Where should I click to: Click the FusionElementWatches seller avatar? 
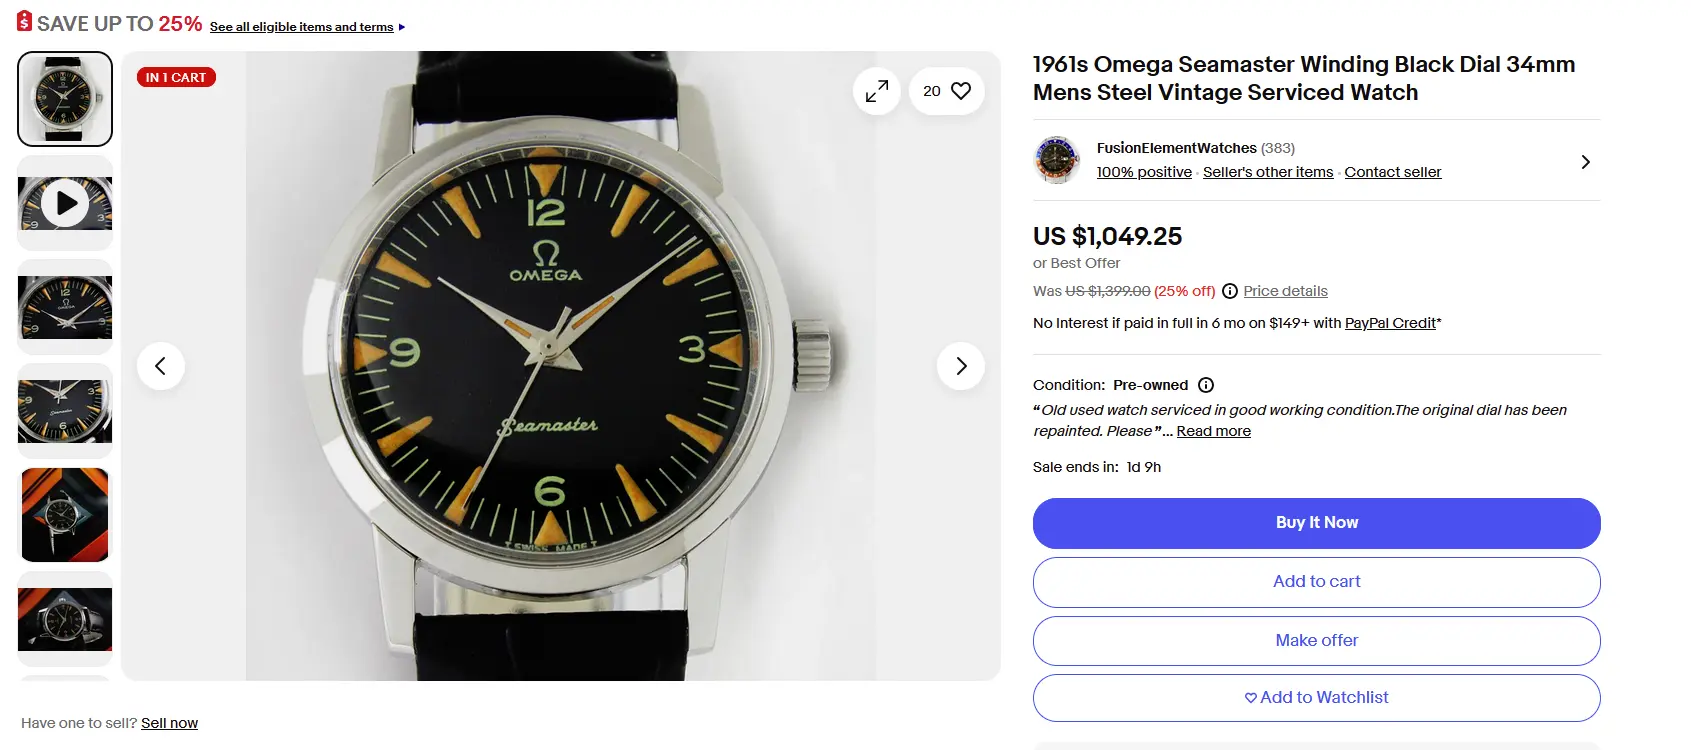point(1057,160)
